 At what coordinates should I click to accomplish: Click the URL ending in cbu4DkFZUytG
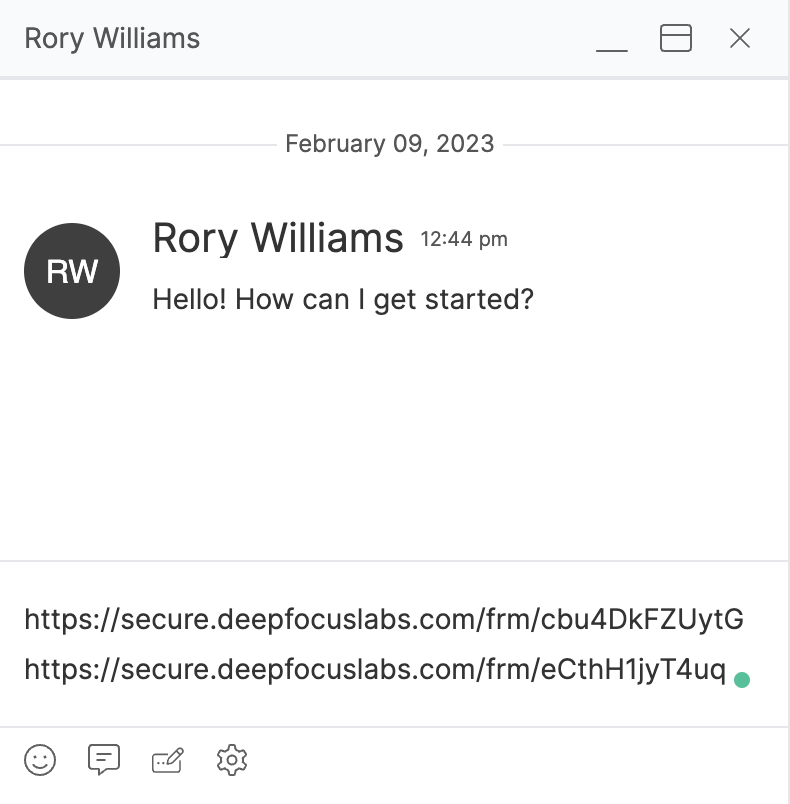point(384,619)
